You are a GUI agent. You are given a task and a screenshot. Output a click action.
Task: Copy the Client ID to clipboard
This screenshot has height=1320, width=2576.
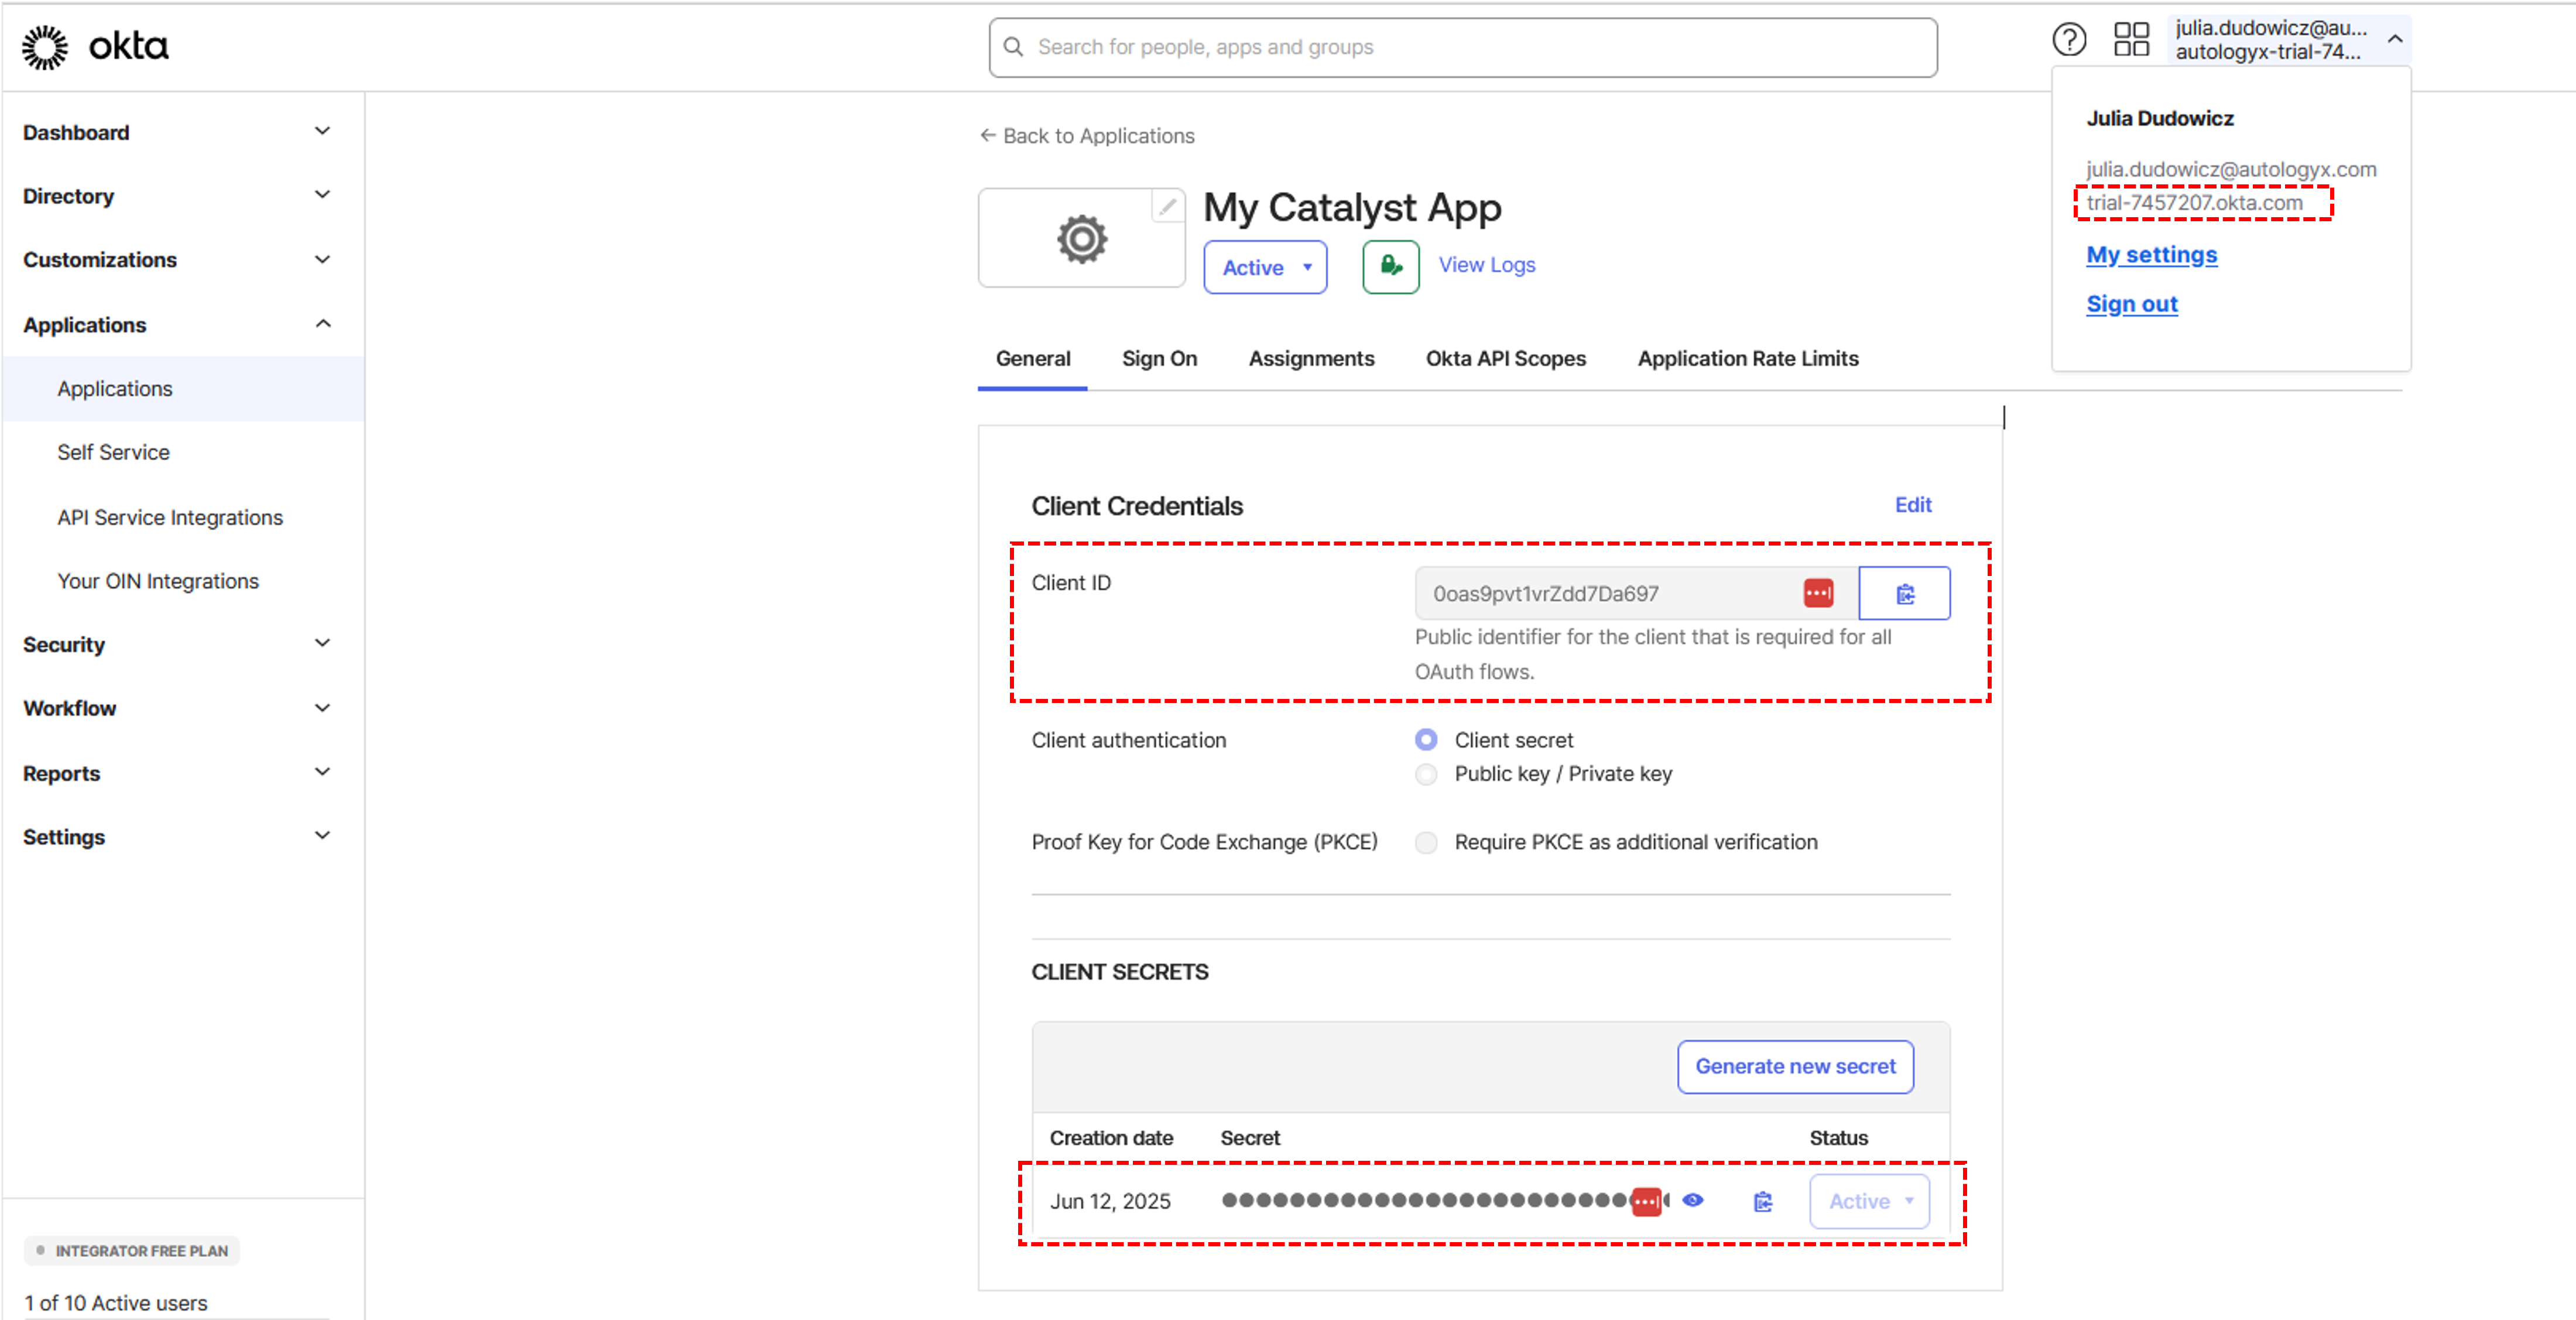[x=1904, y=594]
